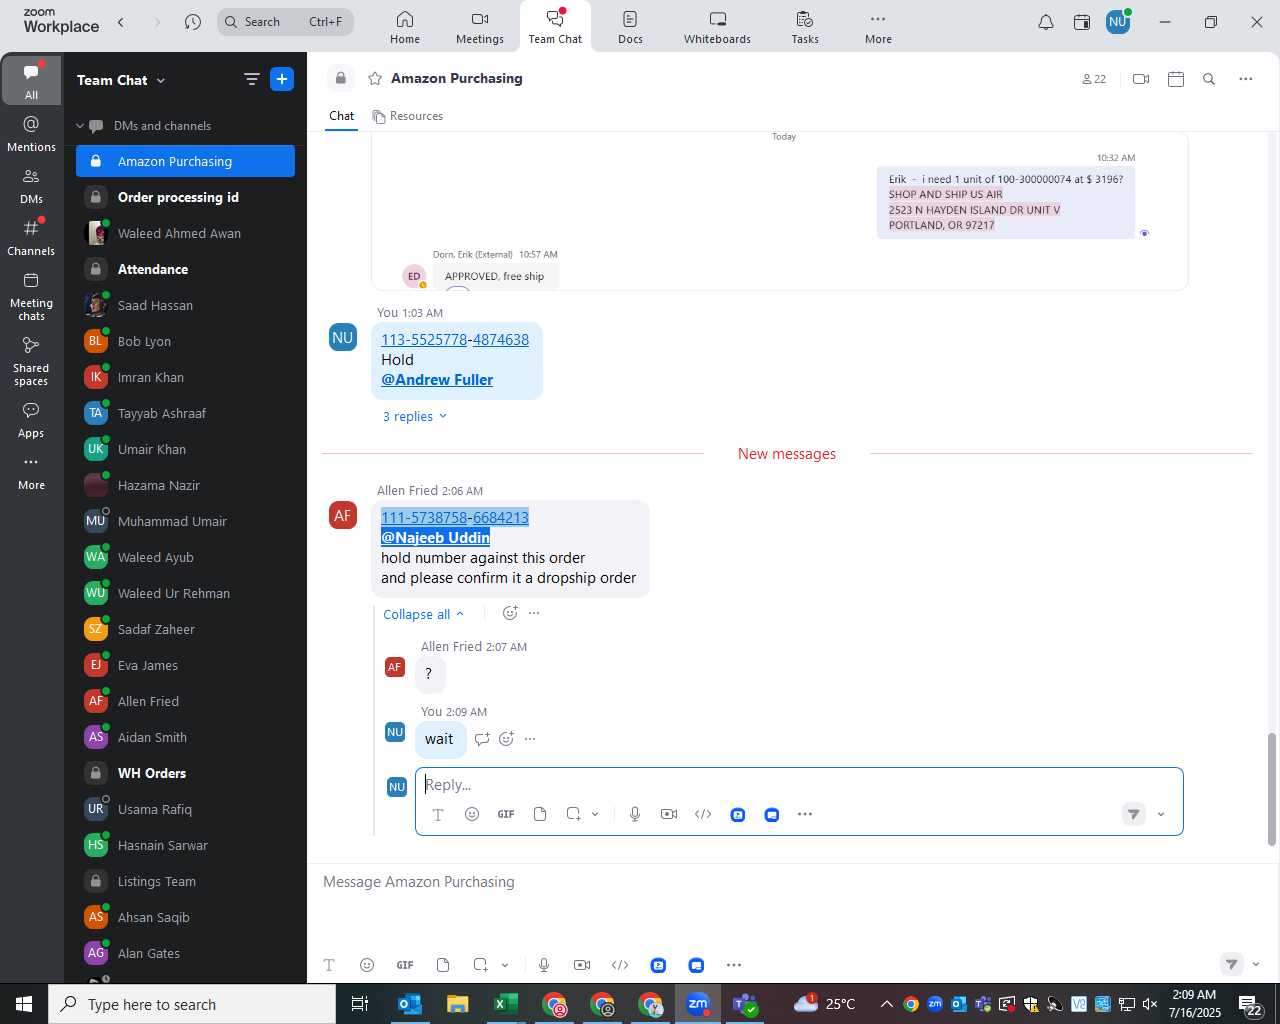Attach a file in reply toolbar
Viewport: 1280px width, 1024px height.
[540, 814]
